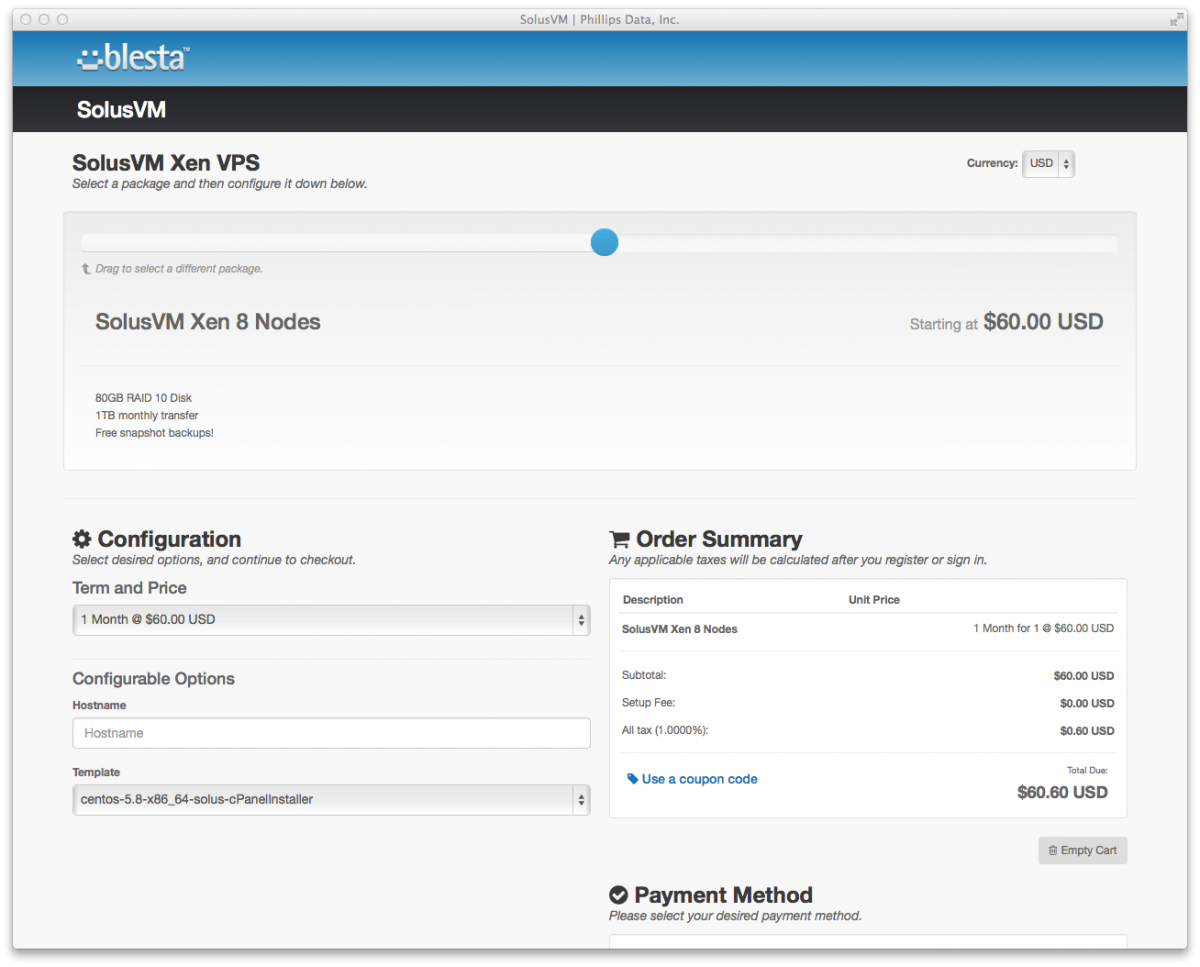
Task: Click into the Hostname input field
Action: (331, 733)
